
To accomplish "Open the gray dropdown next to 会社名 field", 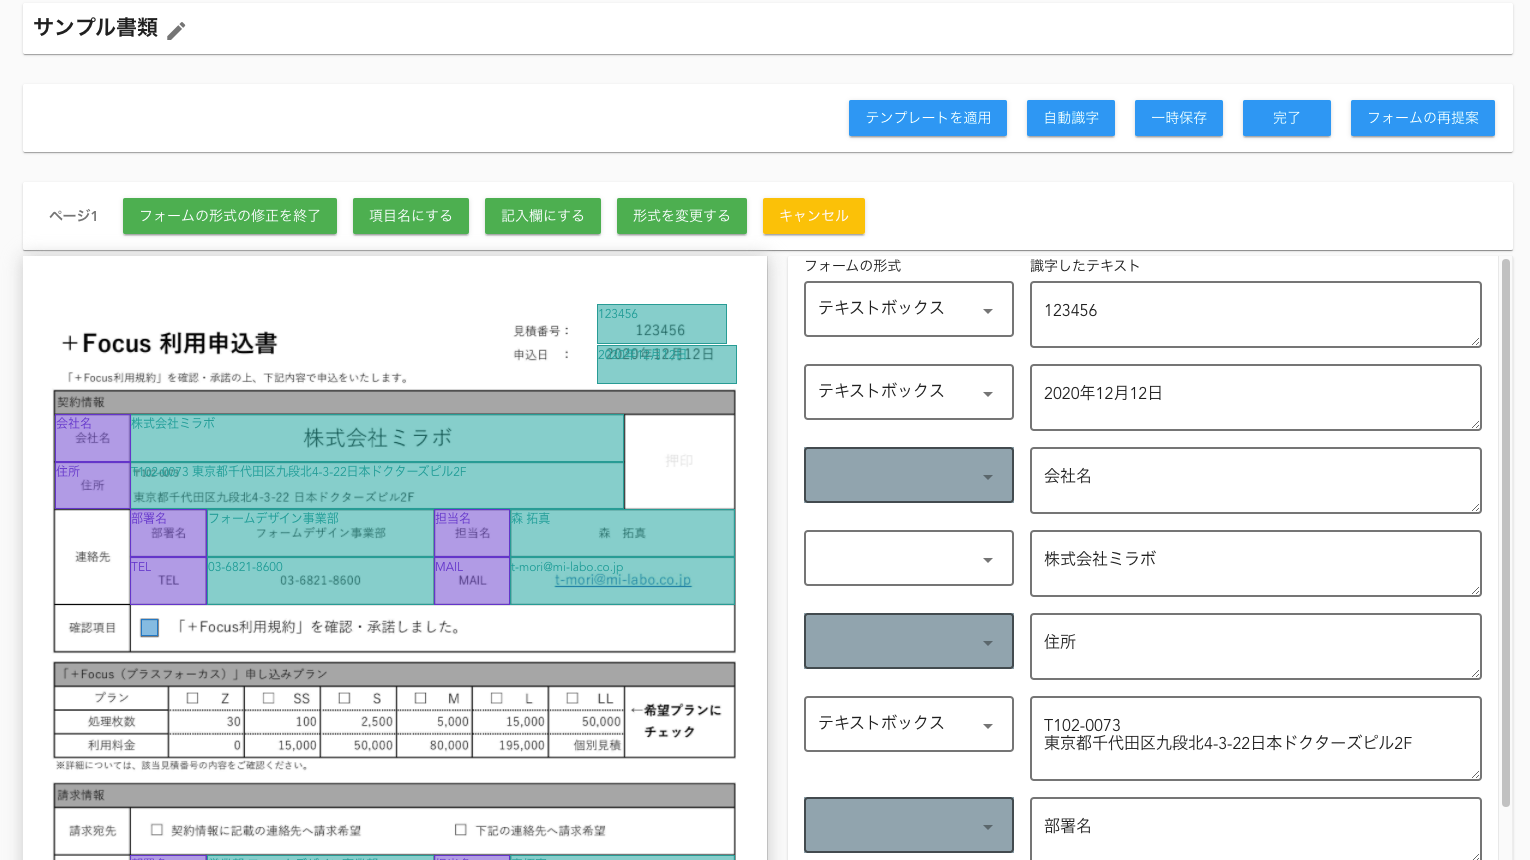I will (x=908, y=475).
